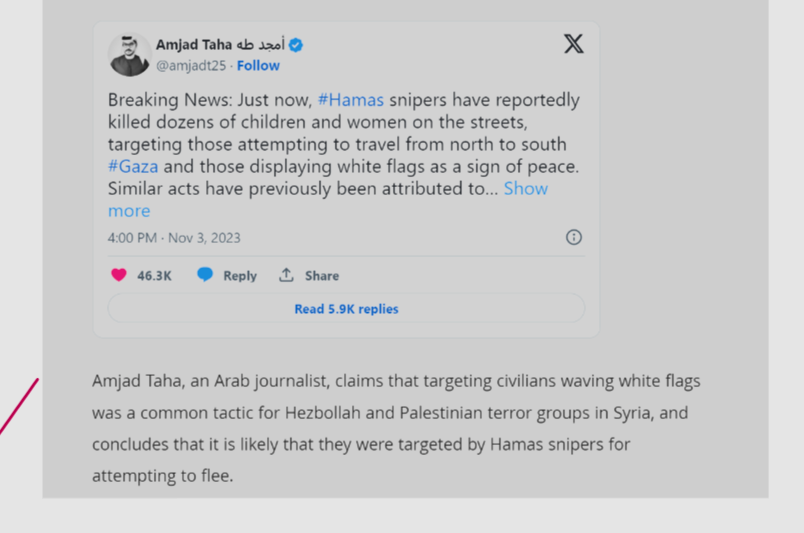Click the blue reply bubble icon
The width and height of the screenshot is (804, 533).
205,275
